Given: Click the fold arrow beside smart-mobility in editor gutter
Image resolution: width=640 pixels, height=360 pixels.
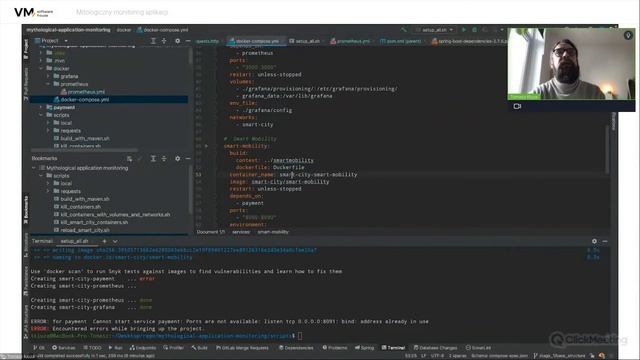Looking at the screenshot, I should pyautogui.click(x=207, y=146).
